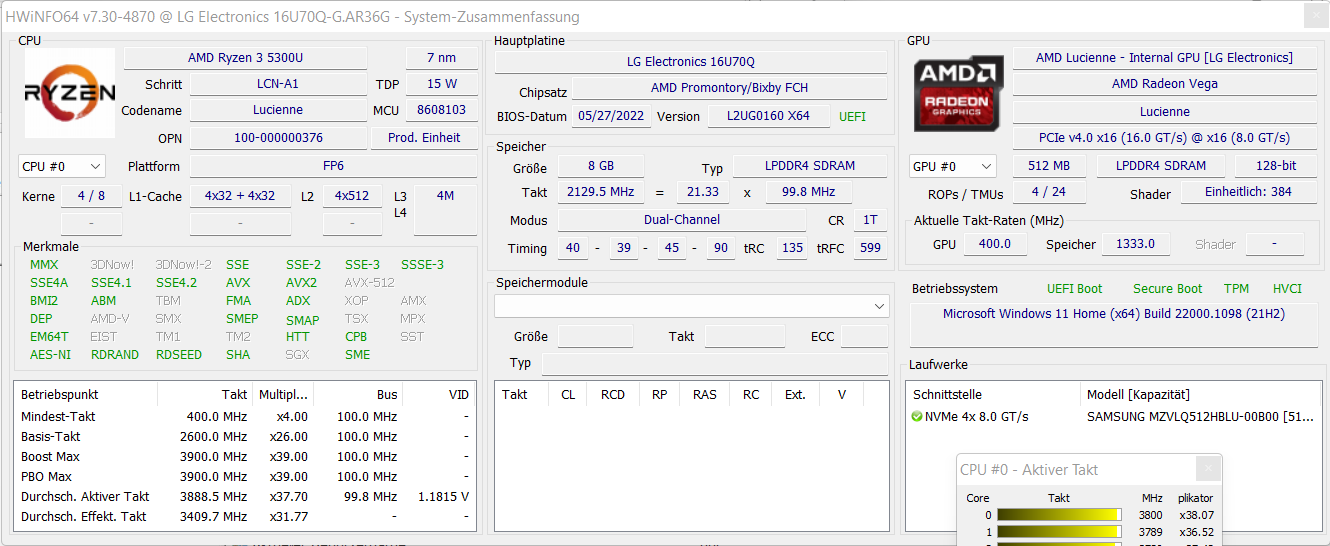This screenshot has height=546, width=1330.
Task: Select the Mindest-Takt row
Action: coord(245,417)
